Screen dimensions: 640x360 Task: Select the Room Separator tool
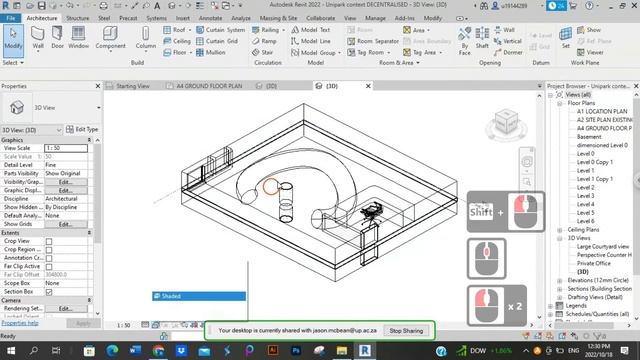[373, 41]
